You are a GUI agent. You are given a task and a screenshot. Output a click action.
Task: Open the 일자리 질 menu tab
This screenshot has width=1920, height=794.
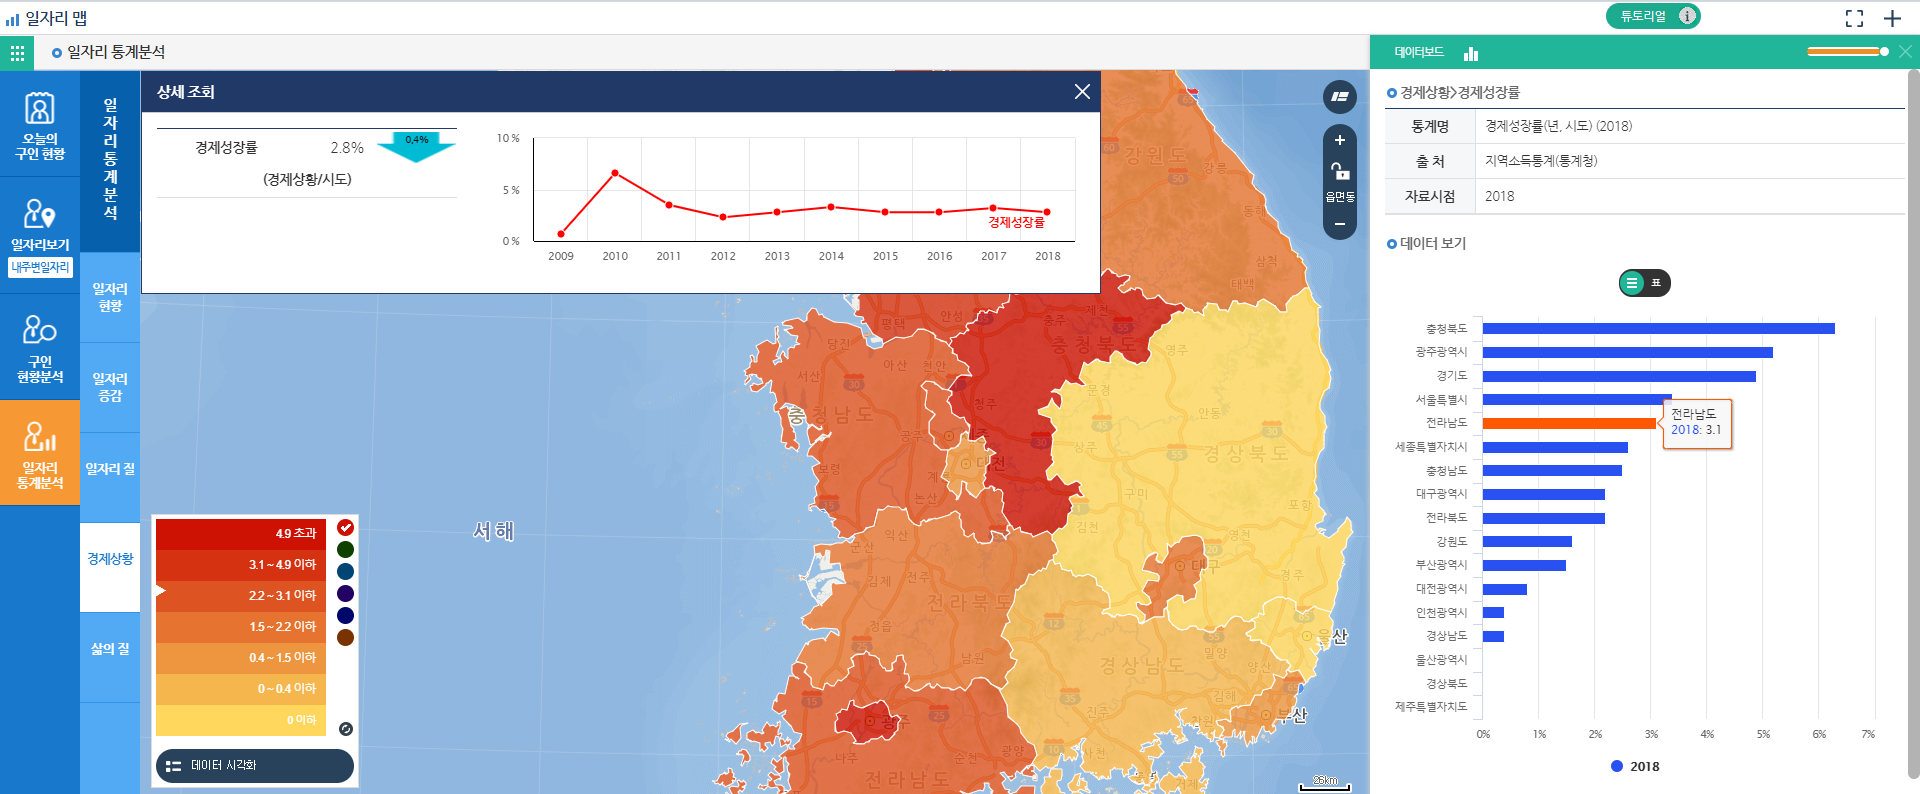(x=110, y=469)
